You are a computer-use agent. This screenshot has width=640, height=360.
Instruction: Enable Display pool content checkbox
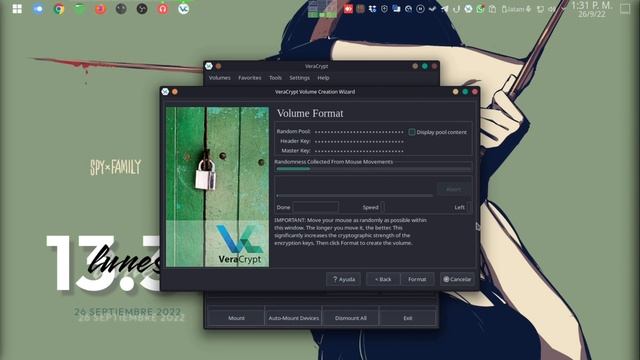[412, 132]
